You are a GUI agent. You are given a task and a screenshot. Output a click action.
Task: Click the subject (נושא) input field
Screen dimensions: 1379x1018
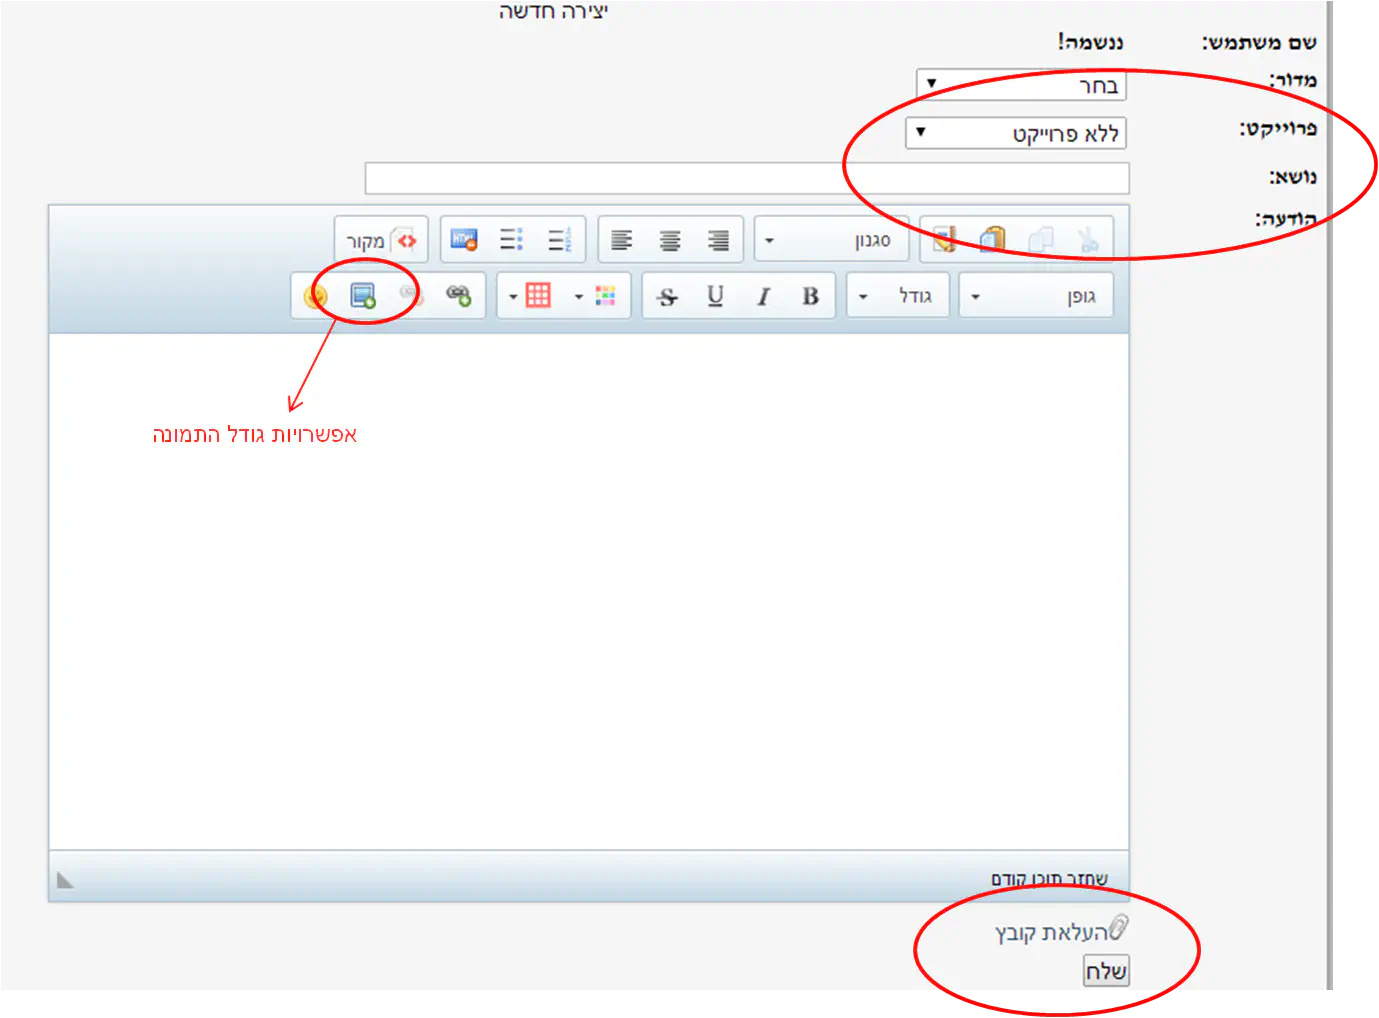746,178
